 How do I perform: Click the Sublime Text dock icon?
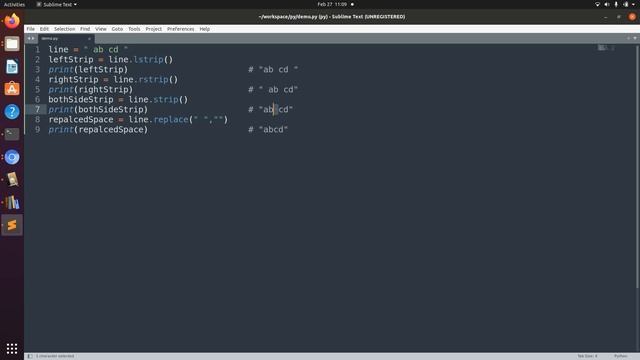pos(12,225)
